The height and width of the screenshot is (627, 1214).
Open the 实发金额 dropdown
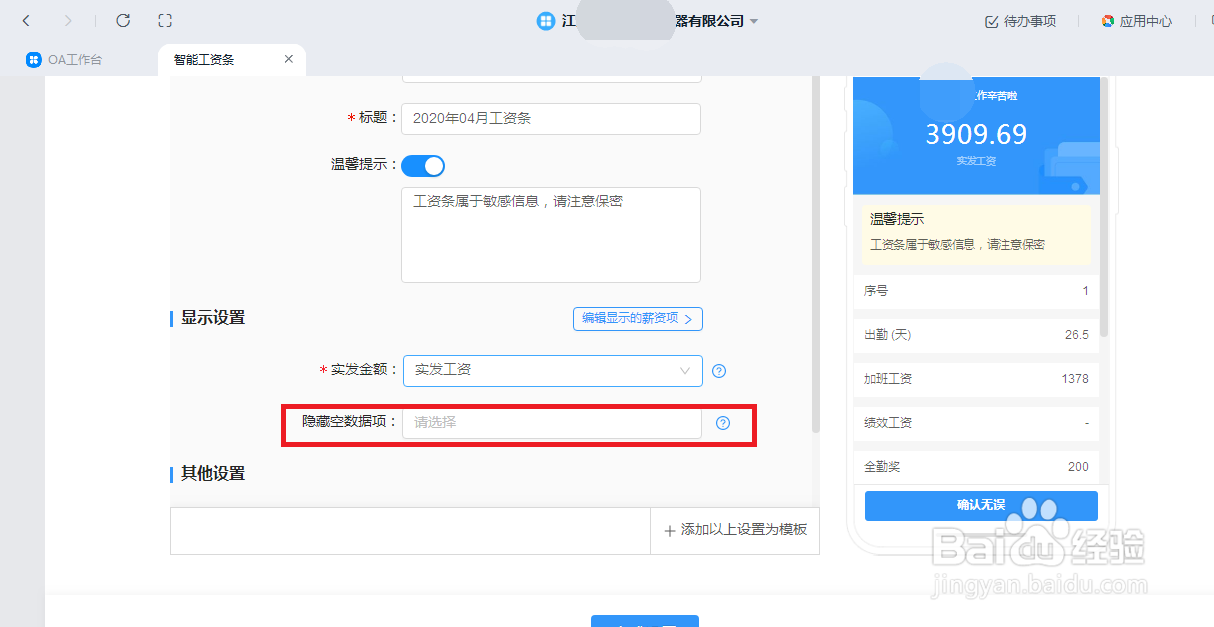tap(553, 370)
